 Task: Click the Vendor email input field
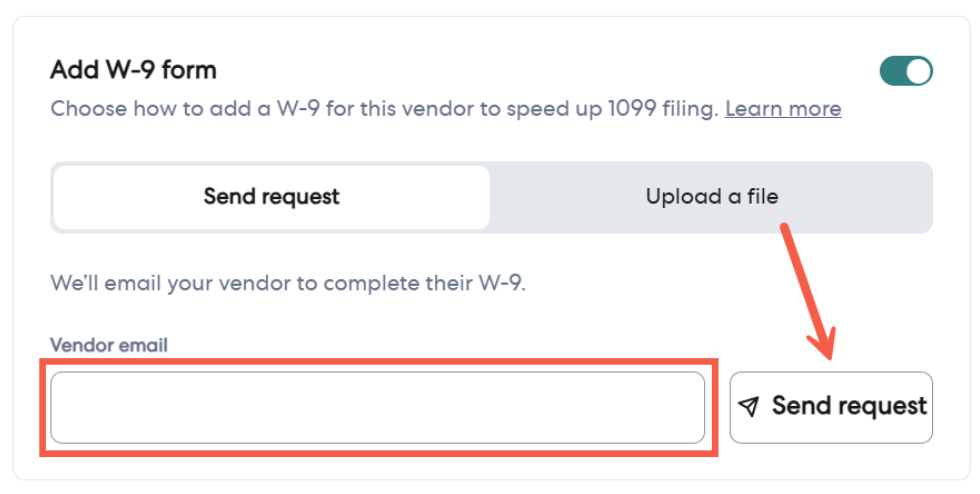[377, 407]
